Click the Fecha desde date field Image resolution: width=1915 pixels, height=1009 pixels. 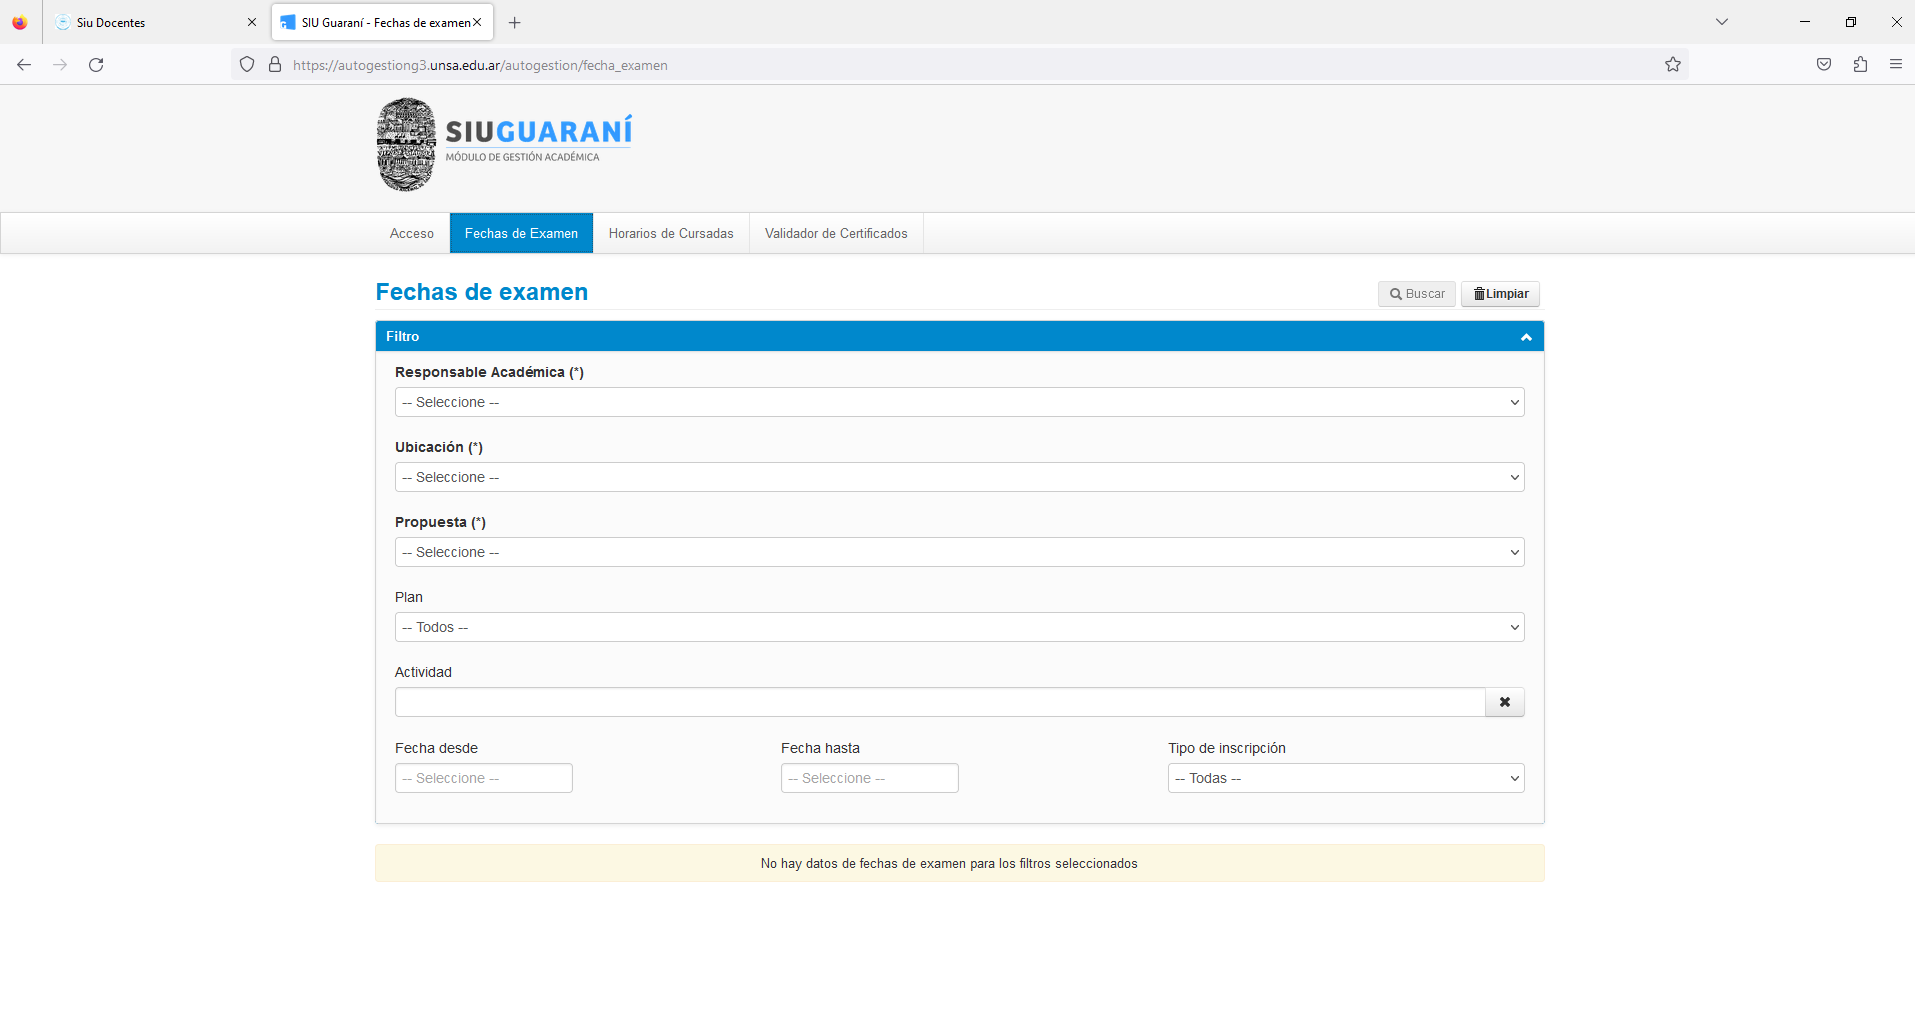click(484, 778)
